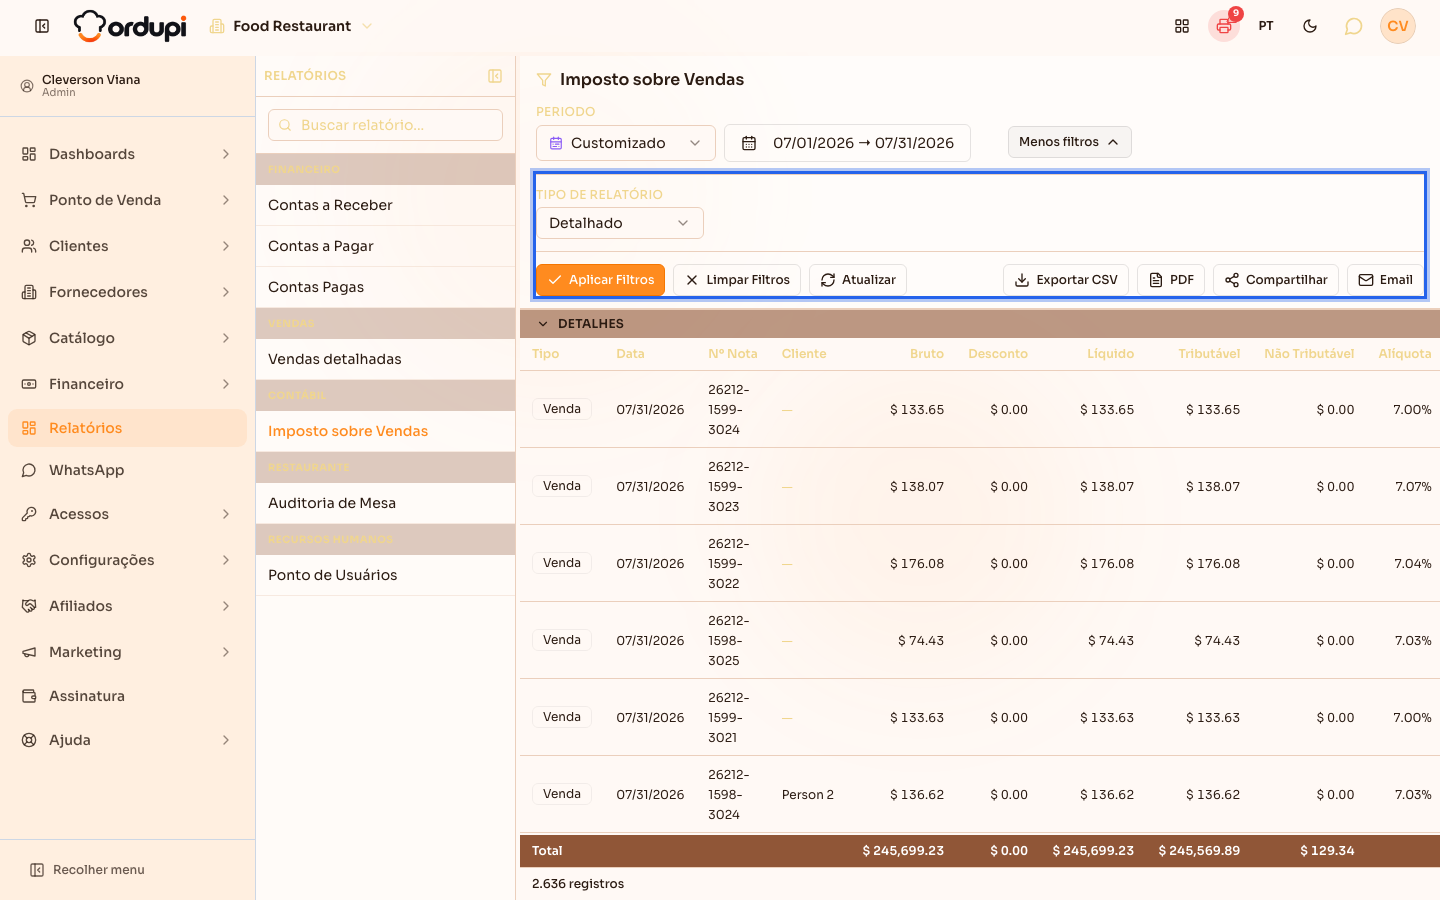Open CV user avatar menu
The width and height of the screenshot is (1440, 900).
[1398, 26]
